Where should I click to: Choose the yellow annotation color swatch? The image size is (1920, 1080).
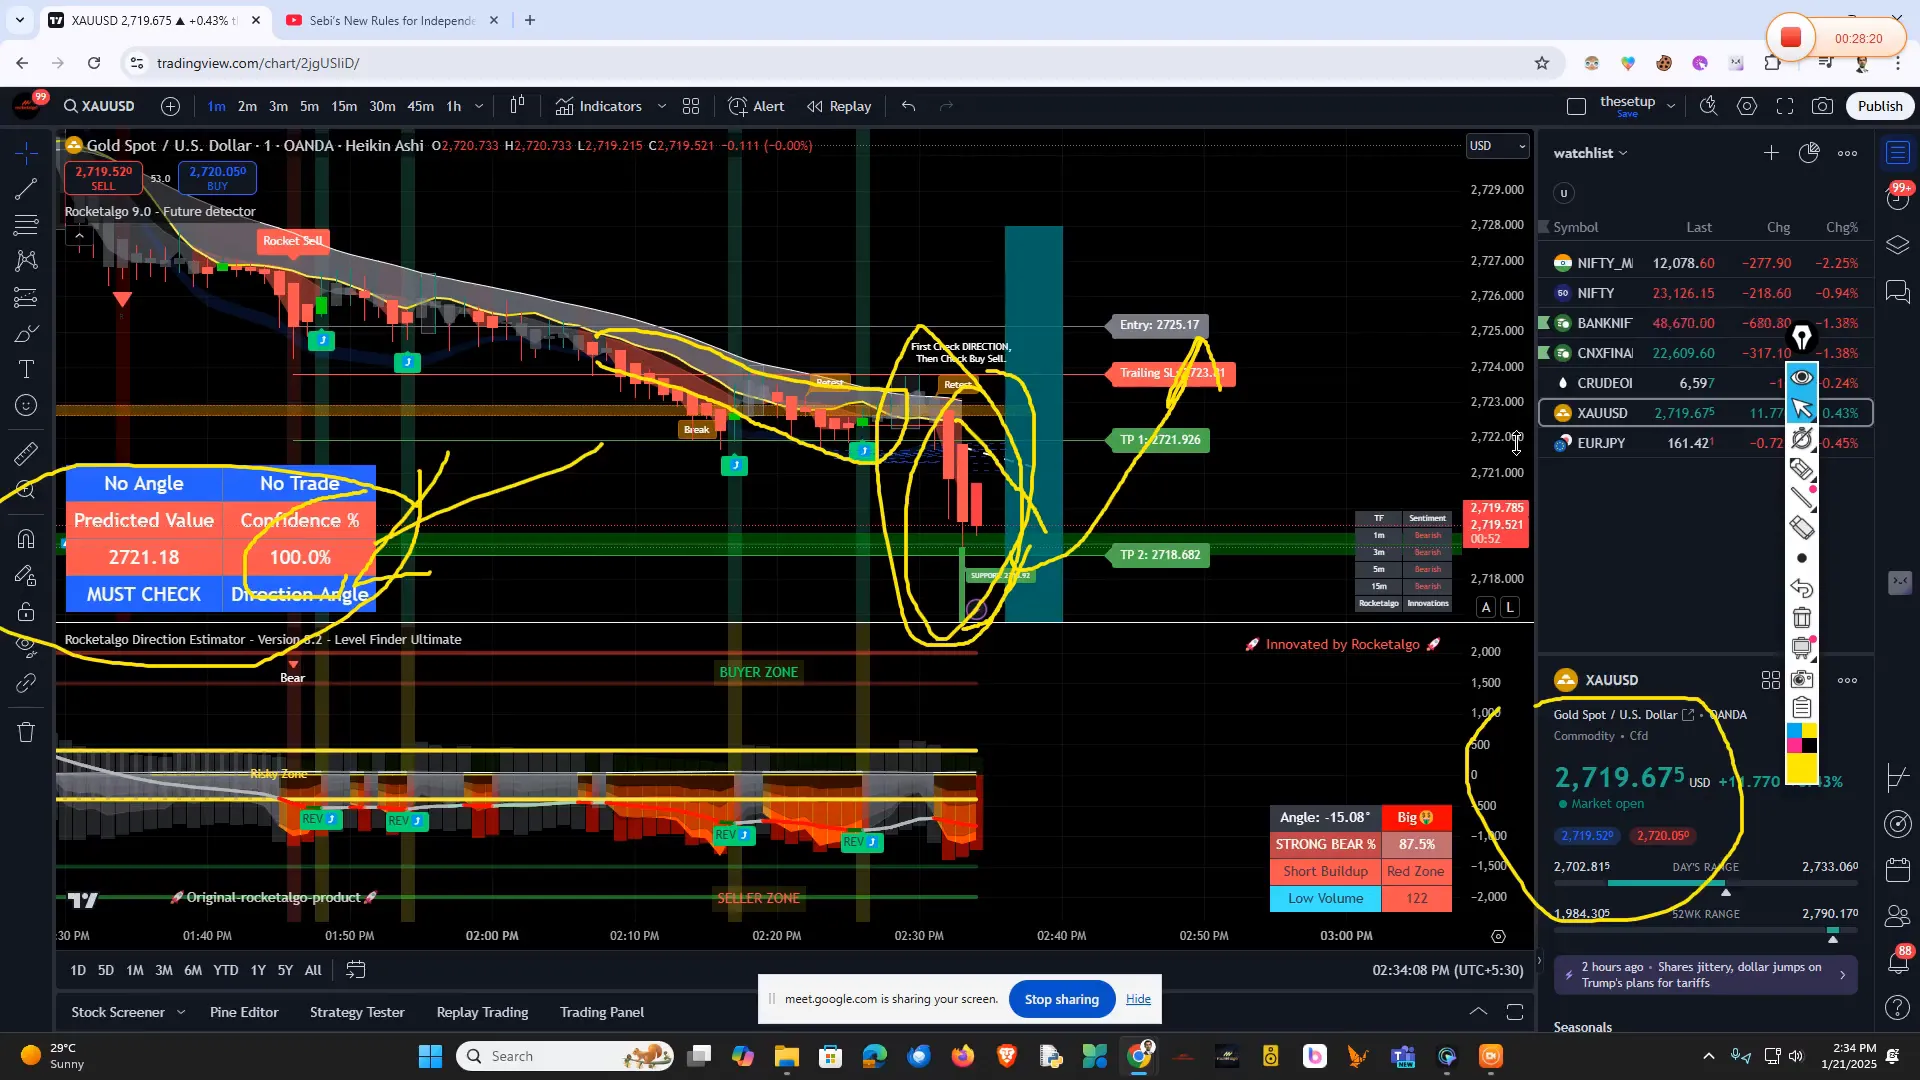click(1802, 768)
